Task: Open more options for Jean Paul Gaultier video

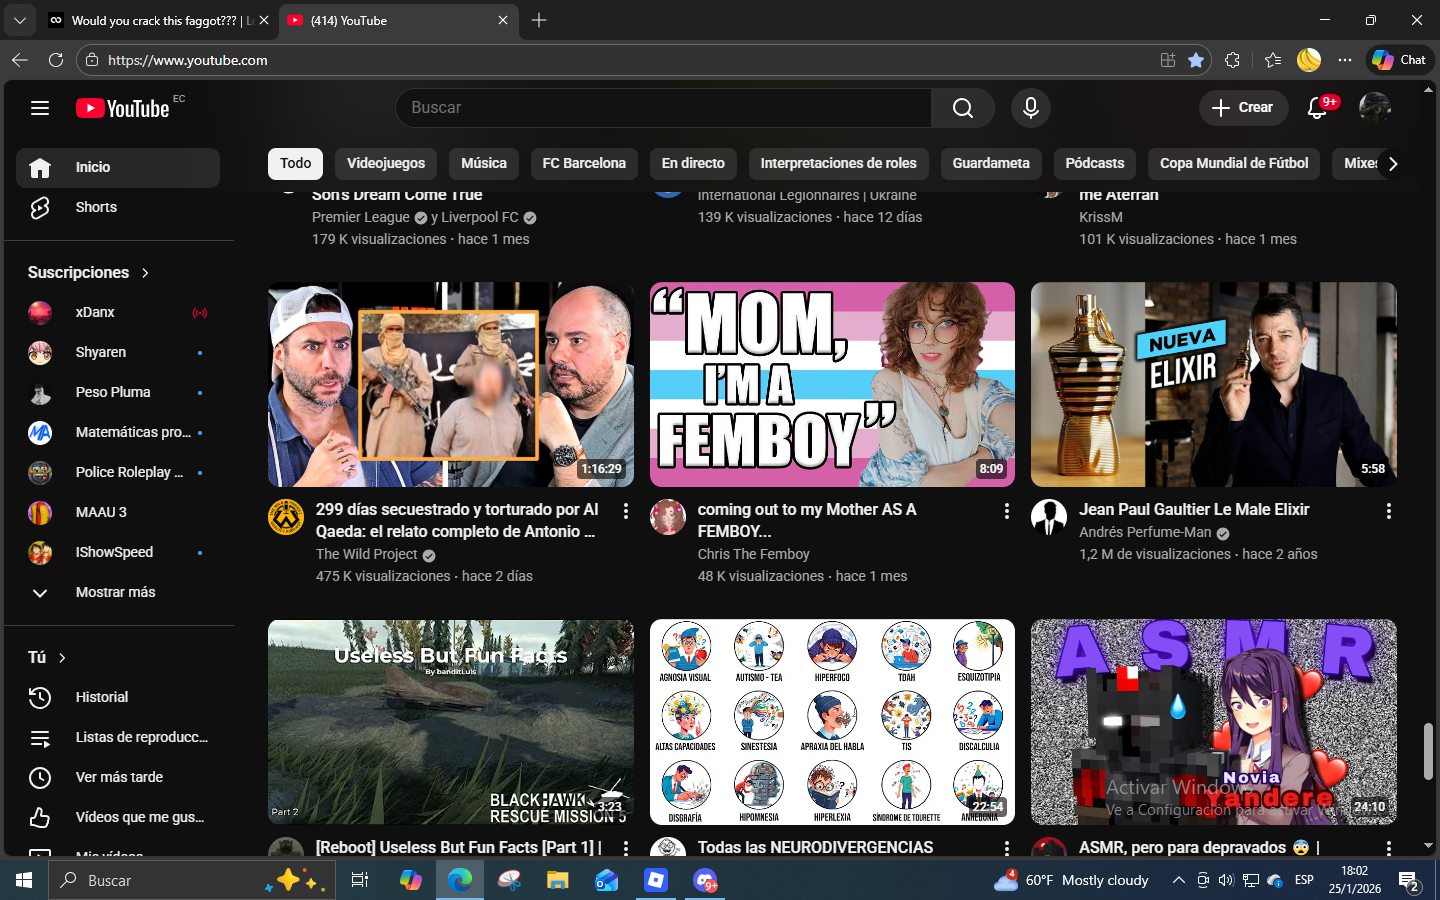Action: pos(1389,511)
